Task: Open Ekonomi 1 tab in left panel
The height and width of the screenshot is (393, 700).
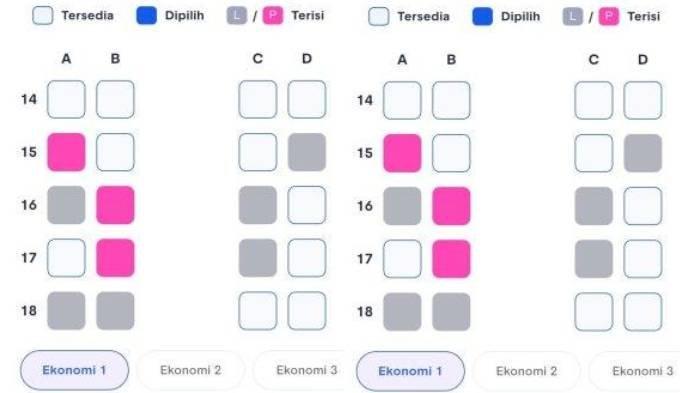Action: click(x=74, y=370)
